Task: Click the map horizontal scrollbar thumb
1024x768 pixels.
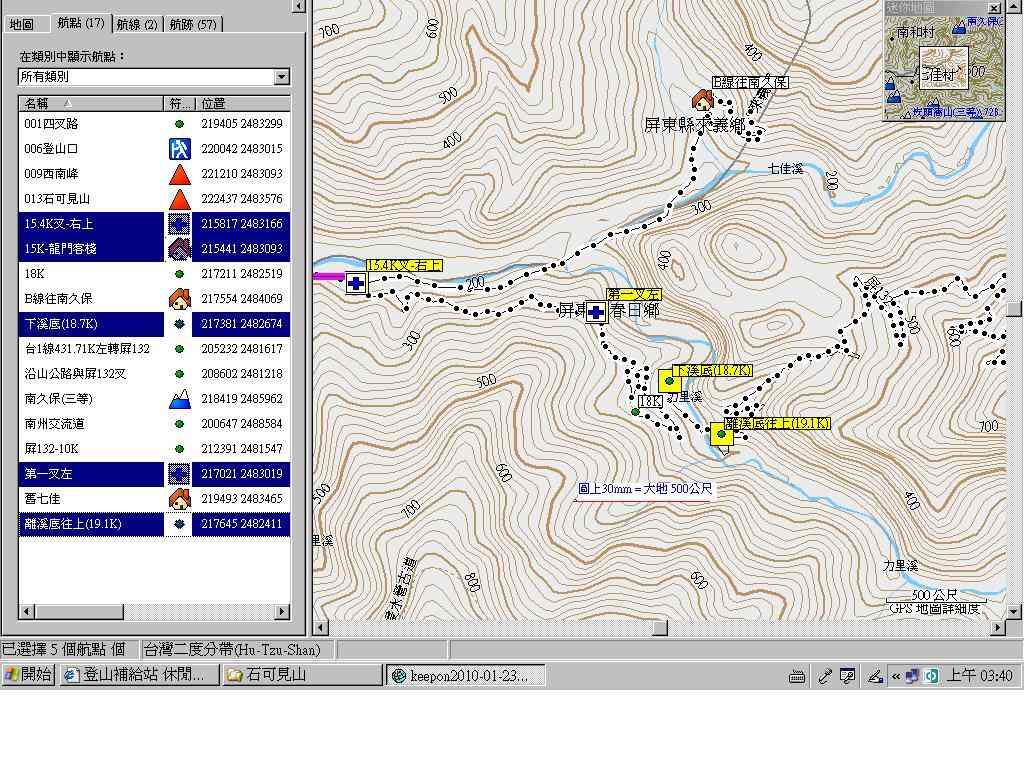Action: pyautogui.click(x=660, y=628)
